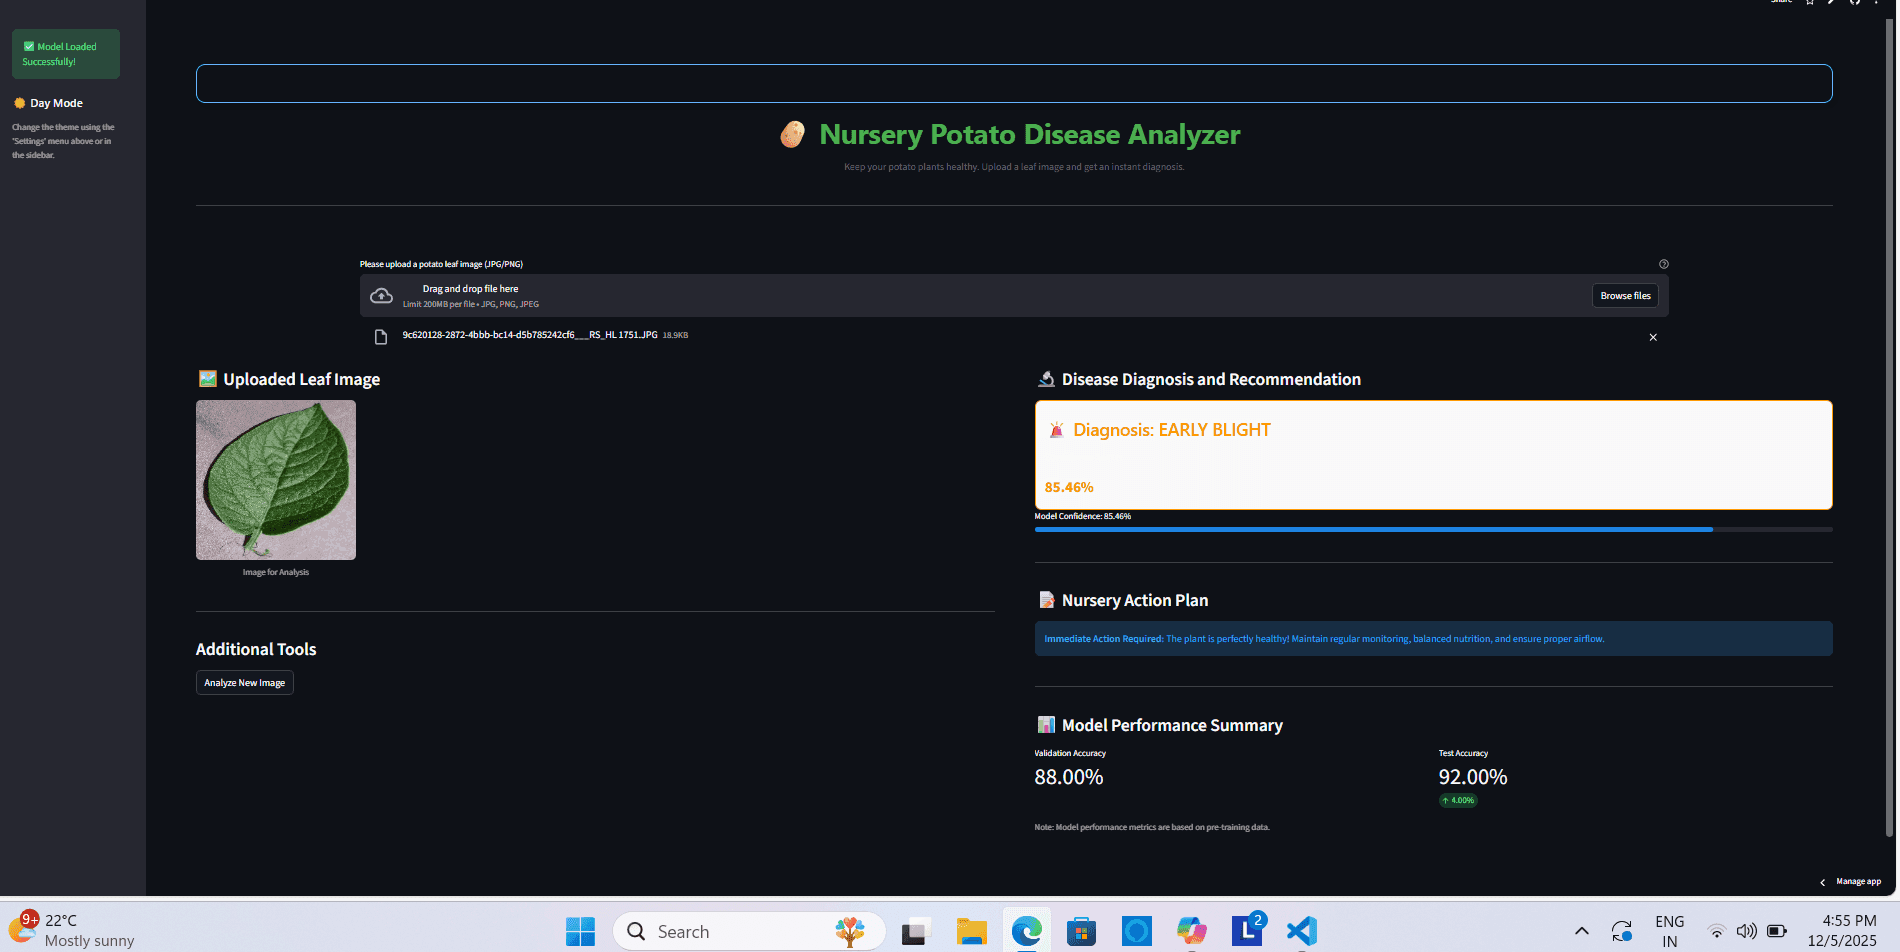Image resolution: width=1900 pixels, height=952 pixels.
Task: Open the help tooltip icon above the uploader
Action: (1664, 264)
